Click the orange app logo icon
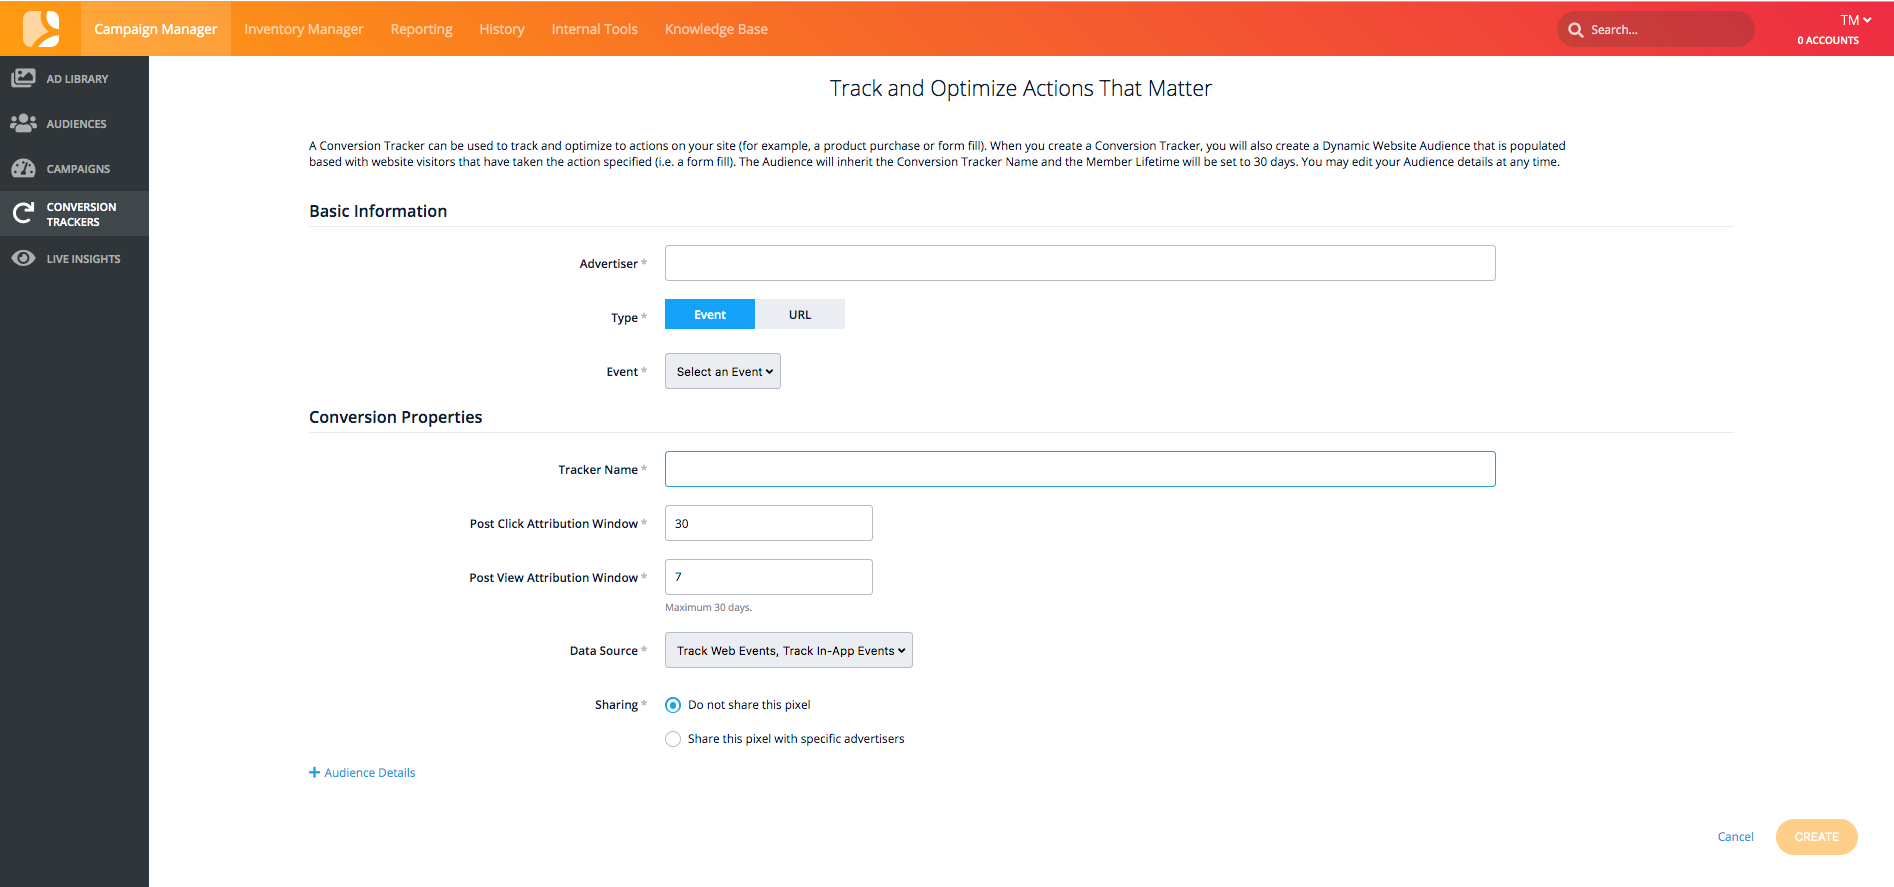The height and width of the screenshot is (887, 1894). point(41,28)
